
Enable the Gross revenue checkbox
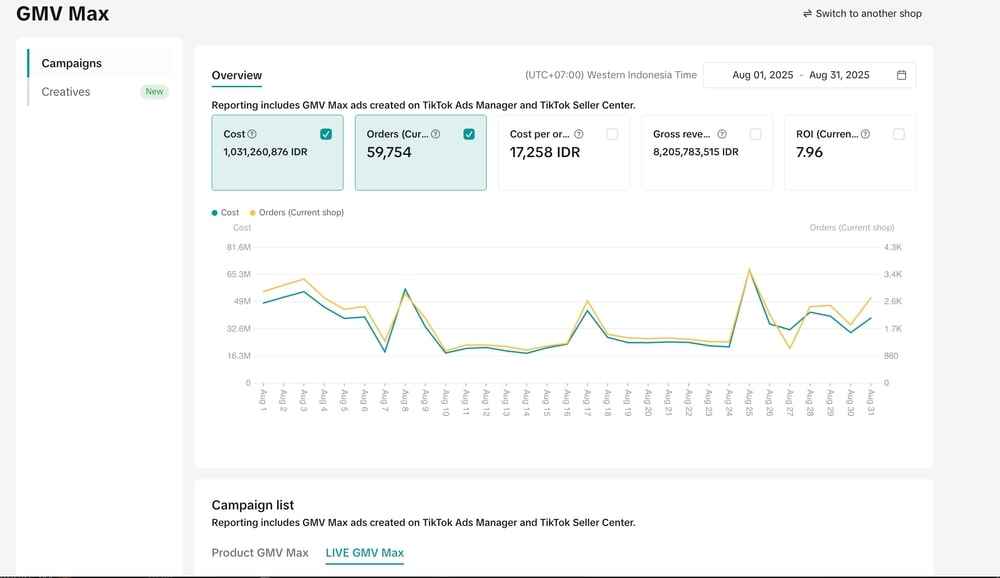point(755,134)
